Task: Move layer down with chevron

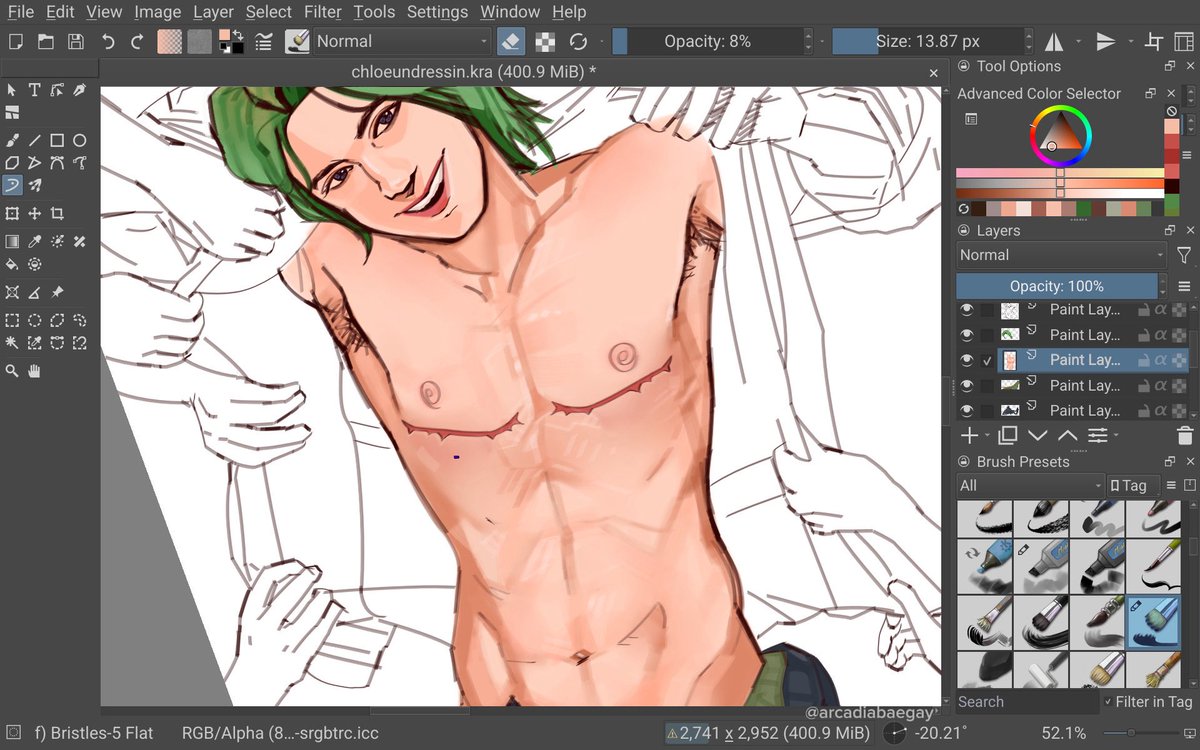Action: [1037, 435]
